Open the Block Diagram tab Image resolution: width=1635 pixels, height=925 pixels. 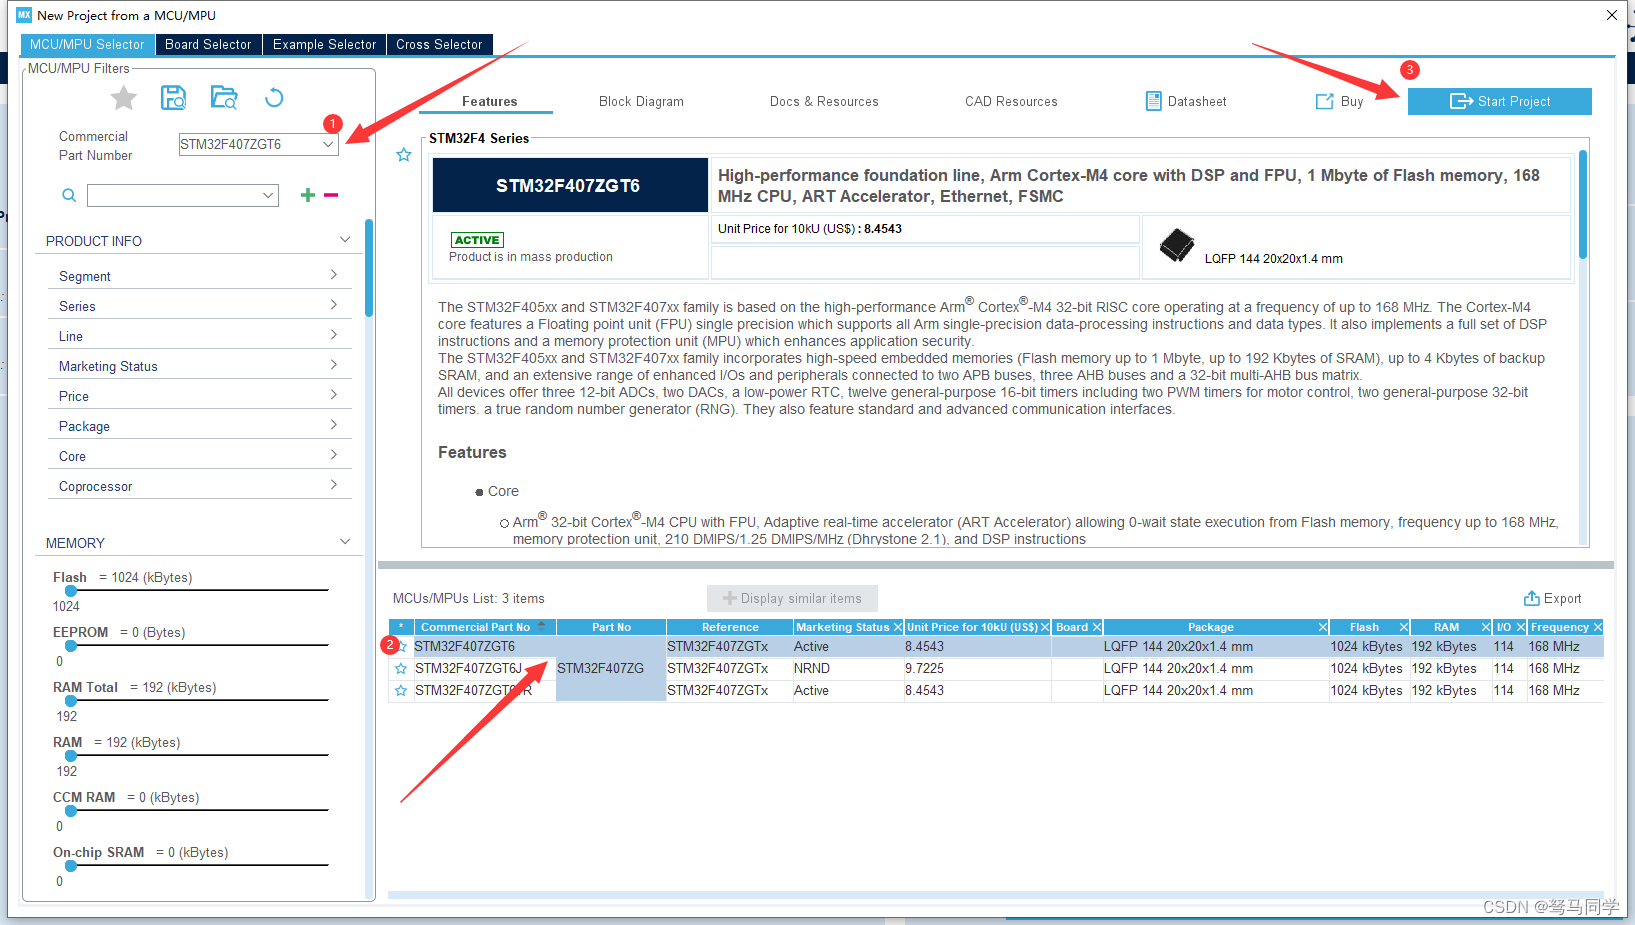(x=641, y=101)
